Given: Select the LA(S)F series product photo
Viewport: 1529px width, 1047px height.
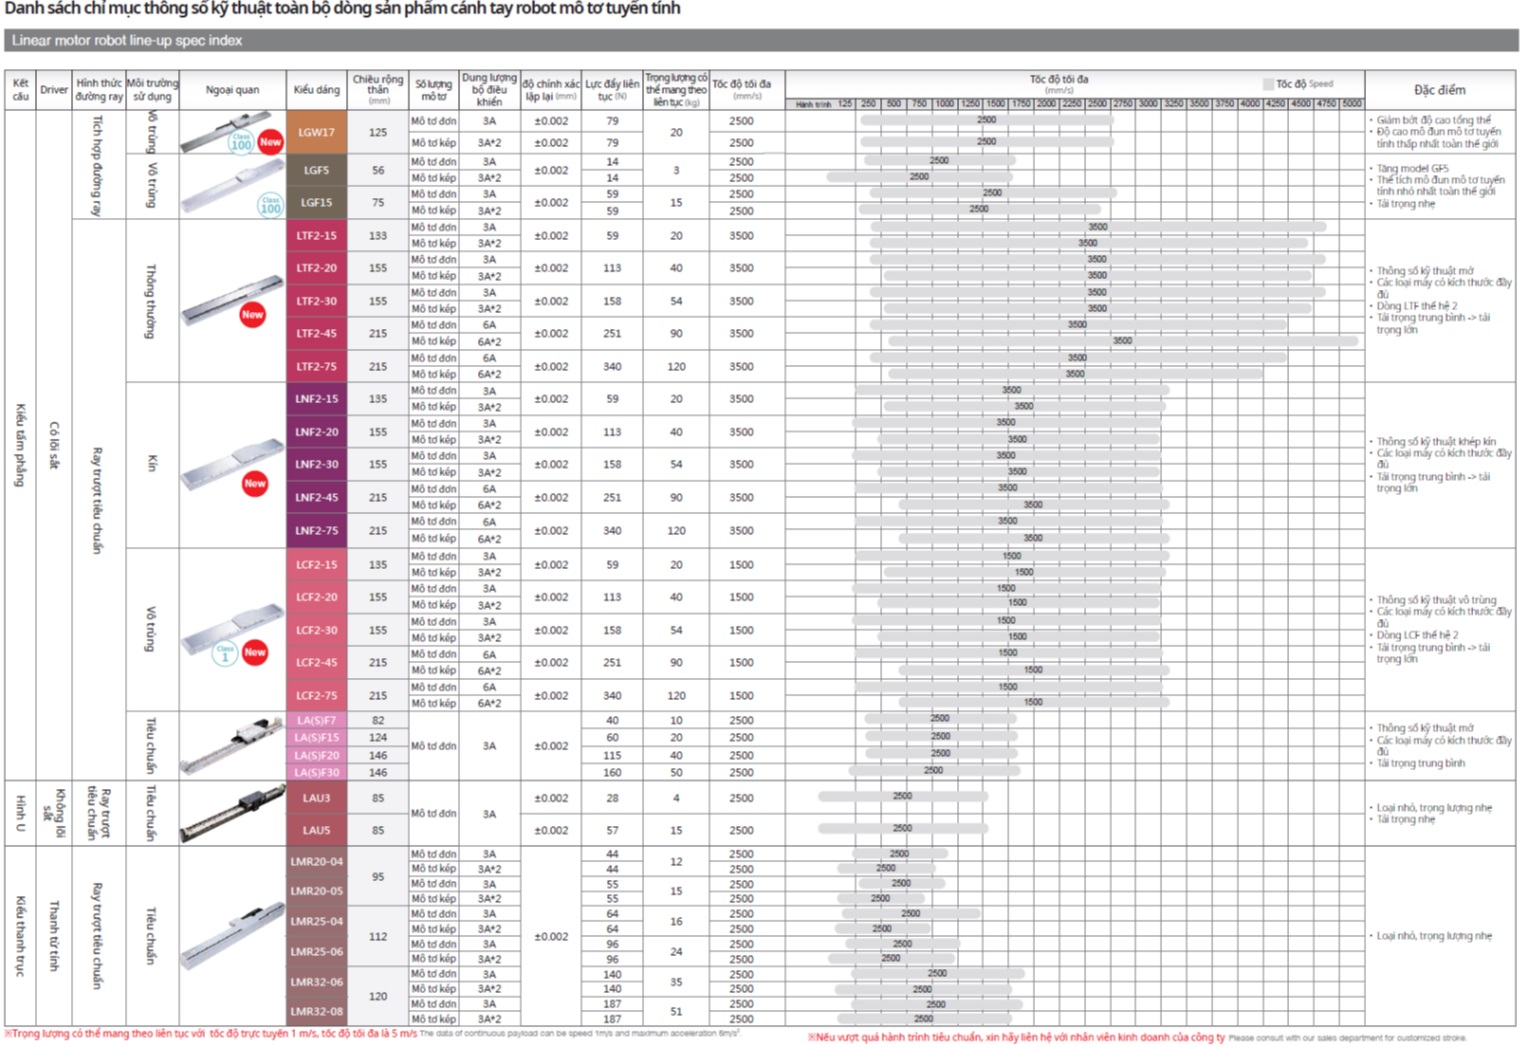Looking at the screenshot, I should pyautogui.click(x=232, y=747).
